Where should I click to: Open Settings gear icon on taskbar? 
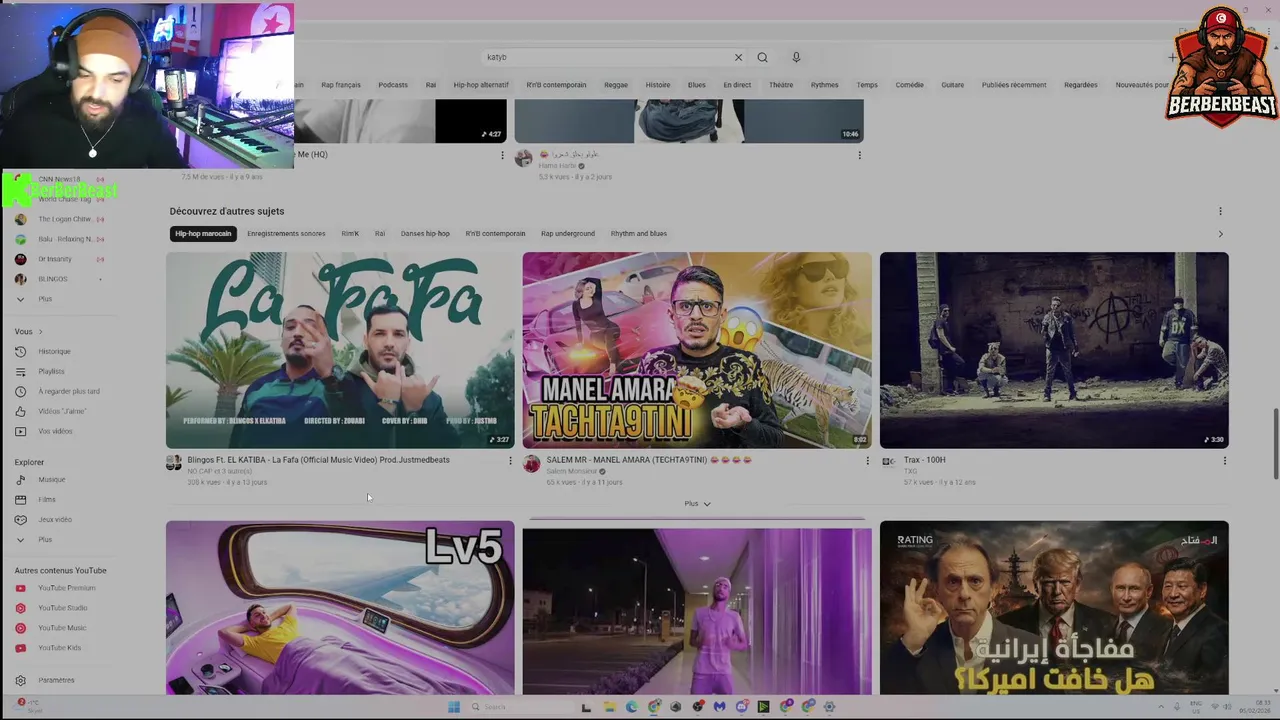pyautogui.click(x=829, y=707)
